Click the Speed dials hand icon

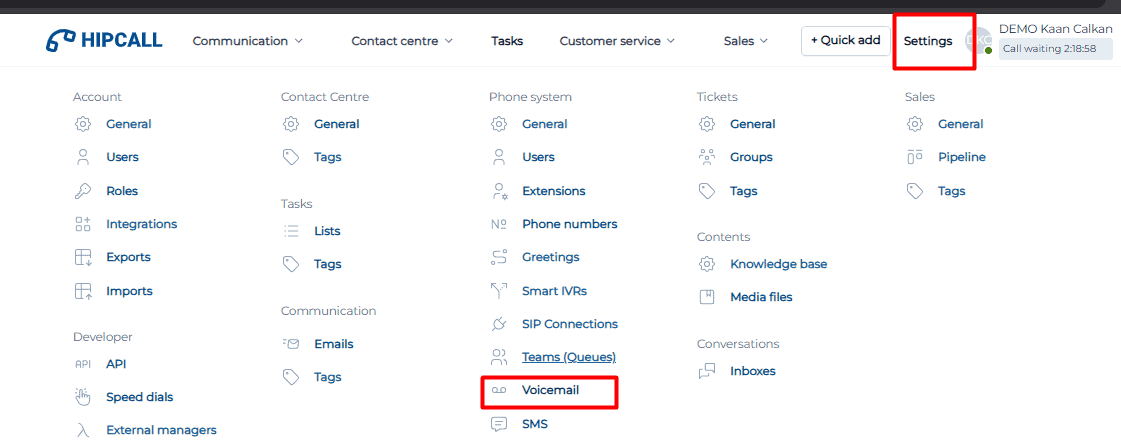click(x=83, y=397)
